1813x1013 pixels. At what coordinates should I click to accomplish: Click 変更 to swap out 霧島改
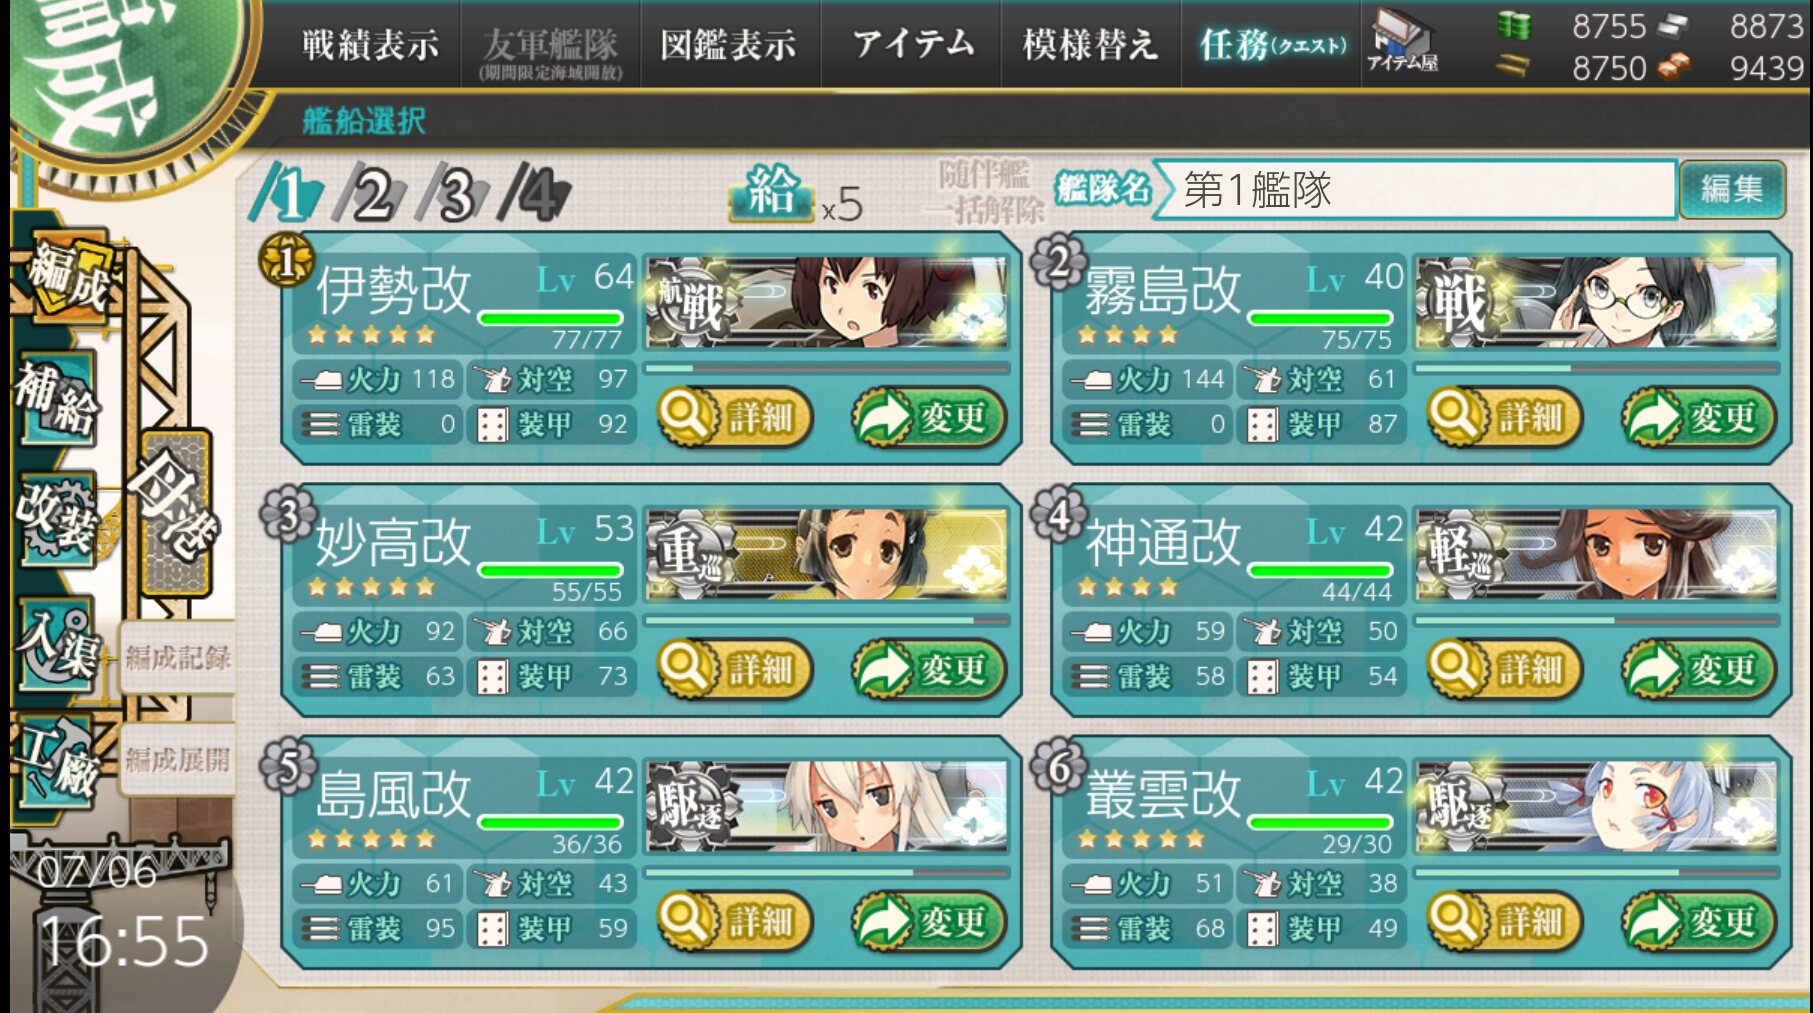click(1698, 416)
